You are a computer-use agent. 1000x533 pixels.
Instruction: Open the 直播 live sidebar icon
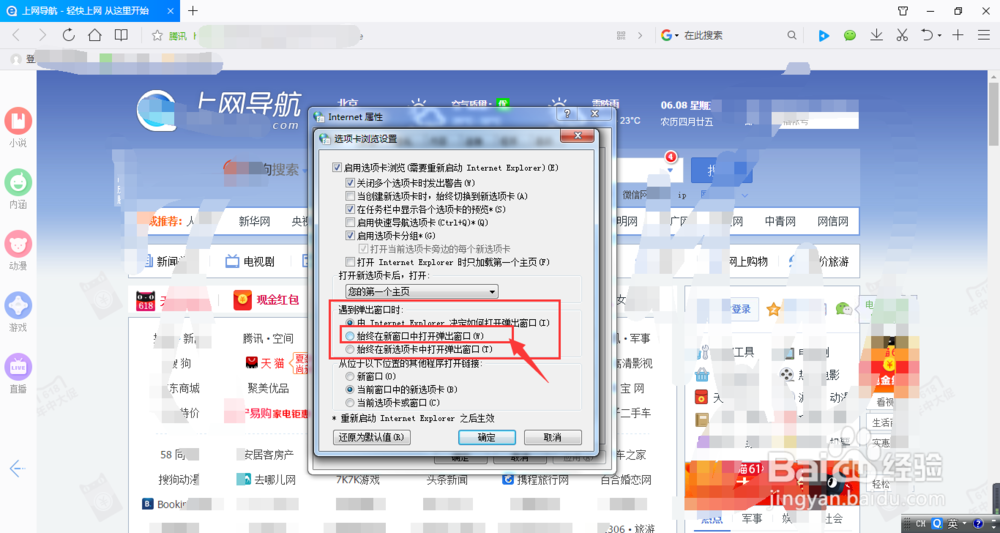click(18, 367)
